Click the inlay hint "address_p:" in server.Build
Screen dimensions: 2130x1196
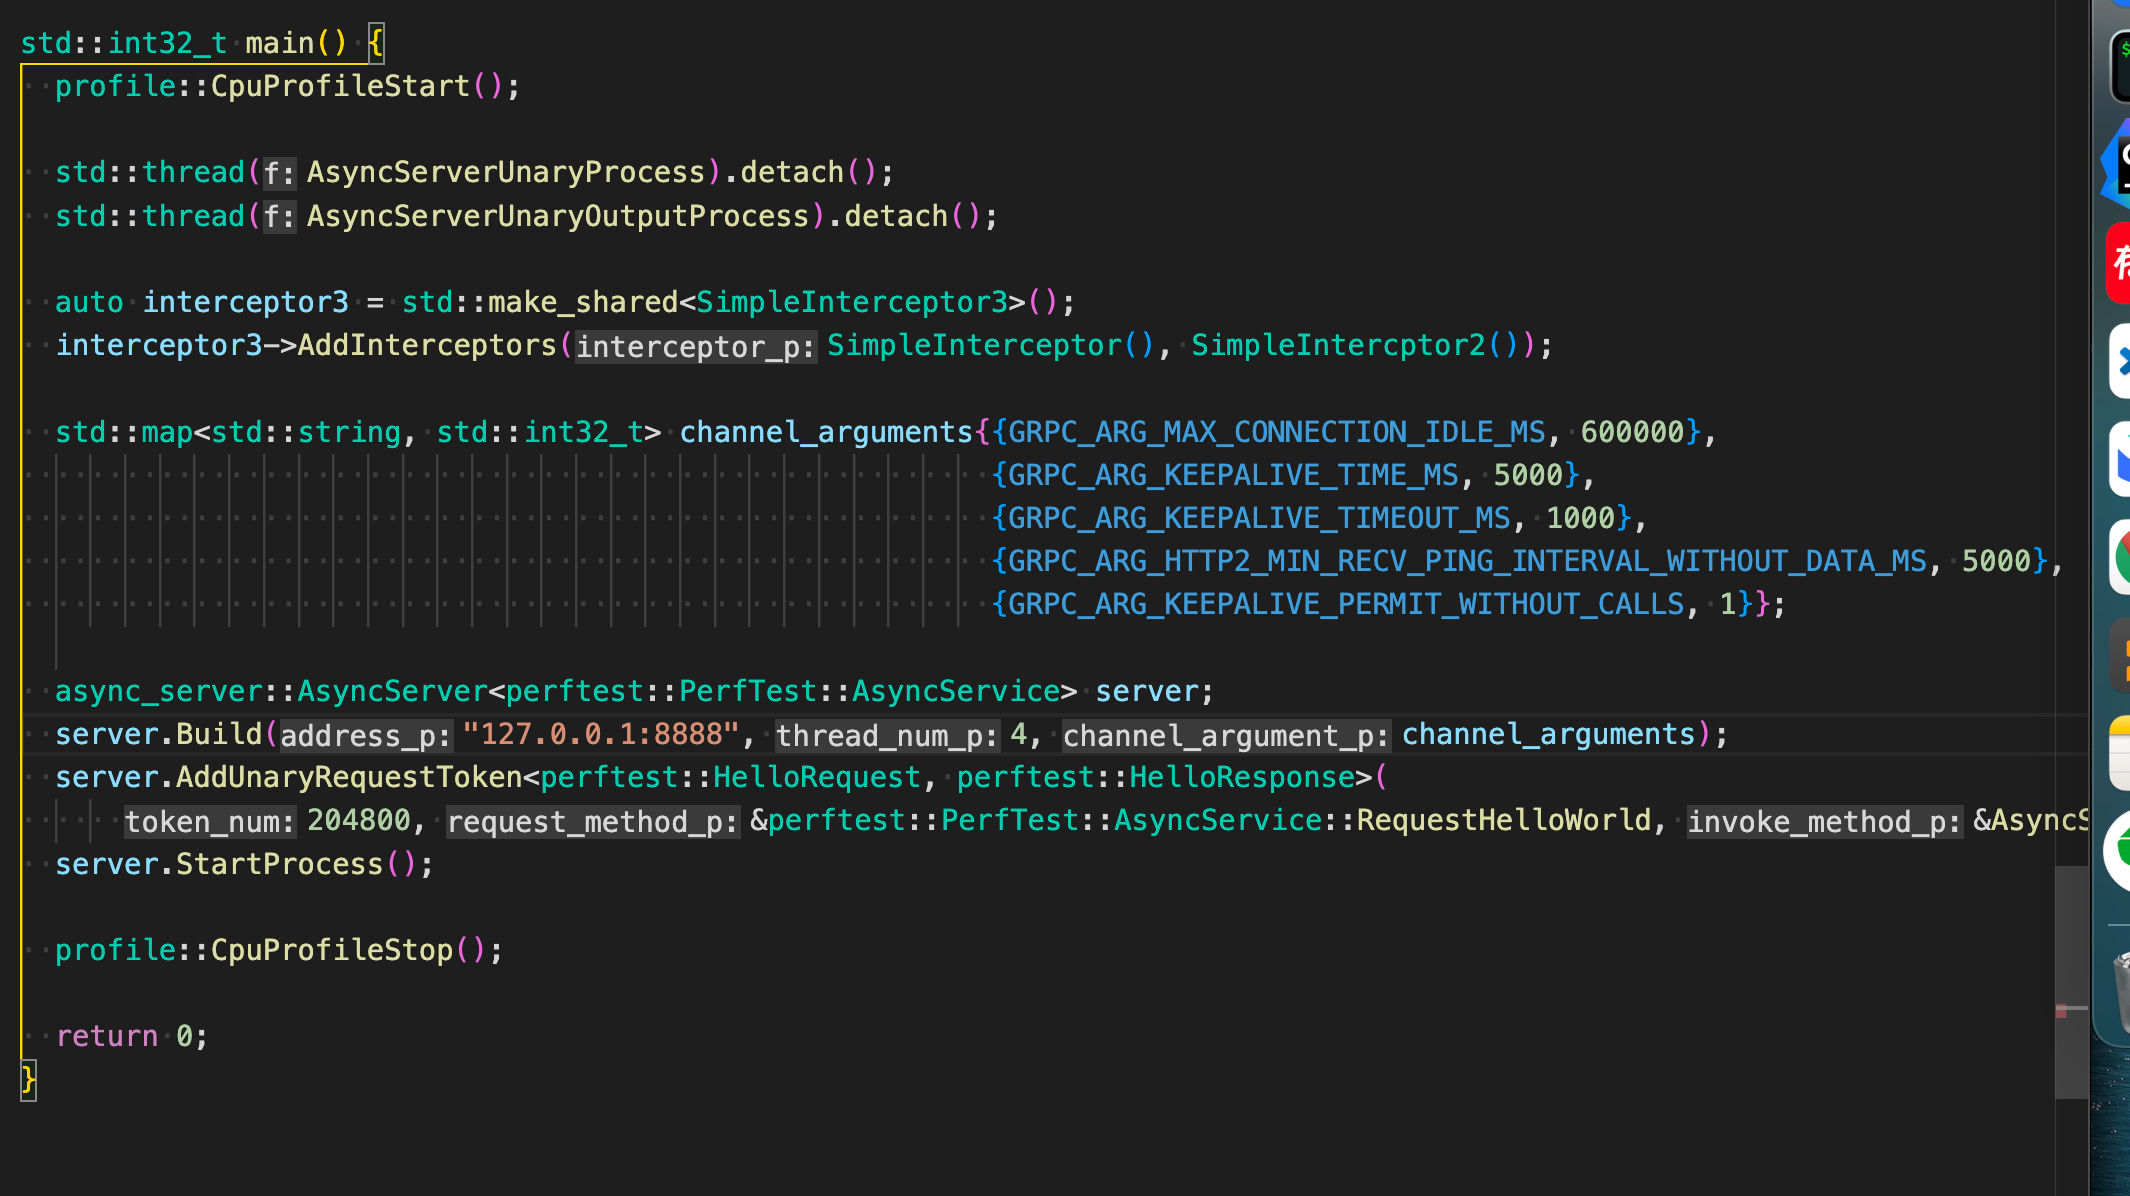click(x=363, y=735)
